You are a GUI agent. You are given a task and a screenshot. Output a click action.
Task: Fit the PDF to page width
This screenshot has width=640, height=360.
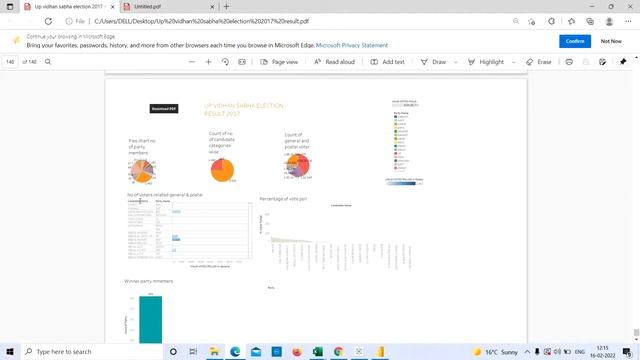[x=242, y=62]
